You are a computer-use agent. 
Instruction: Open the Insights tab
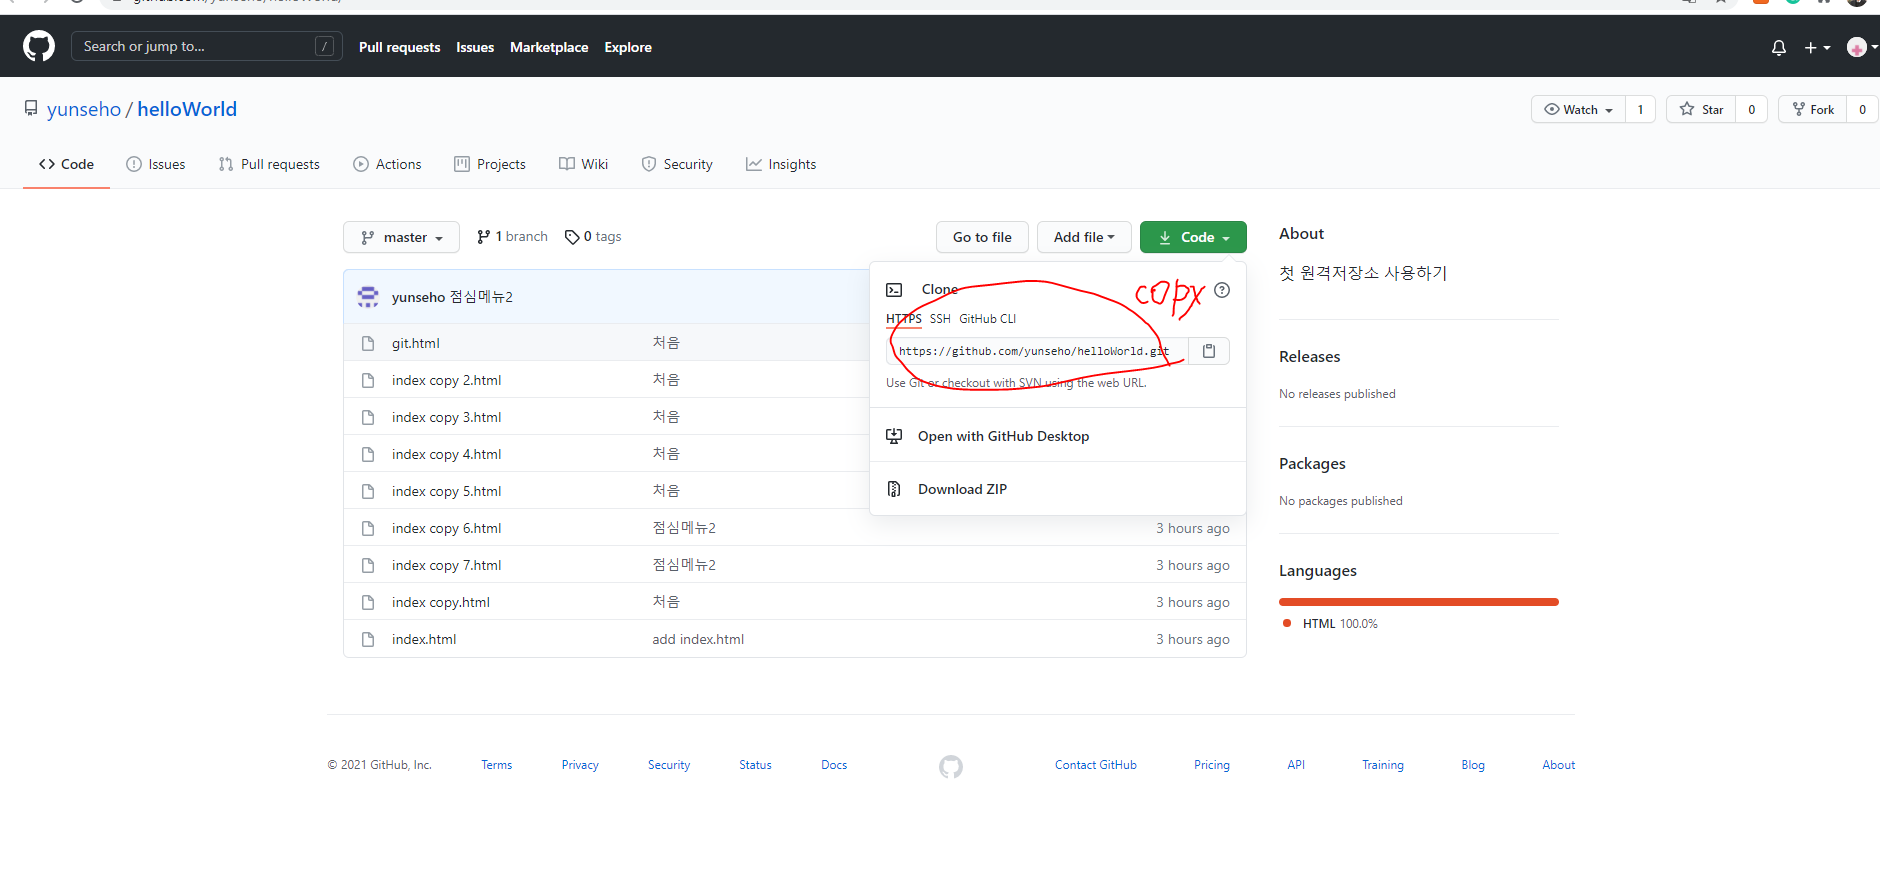781,164
